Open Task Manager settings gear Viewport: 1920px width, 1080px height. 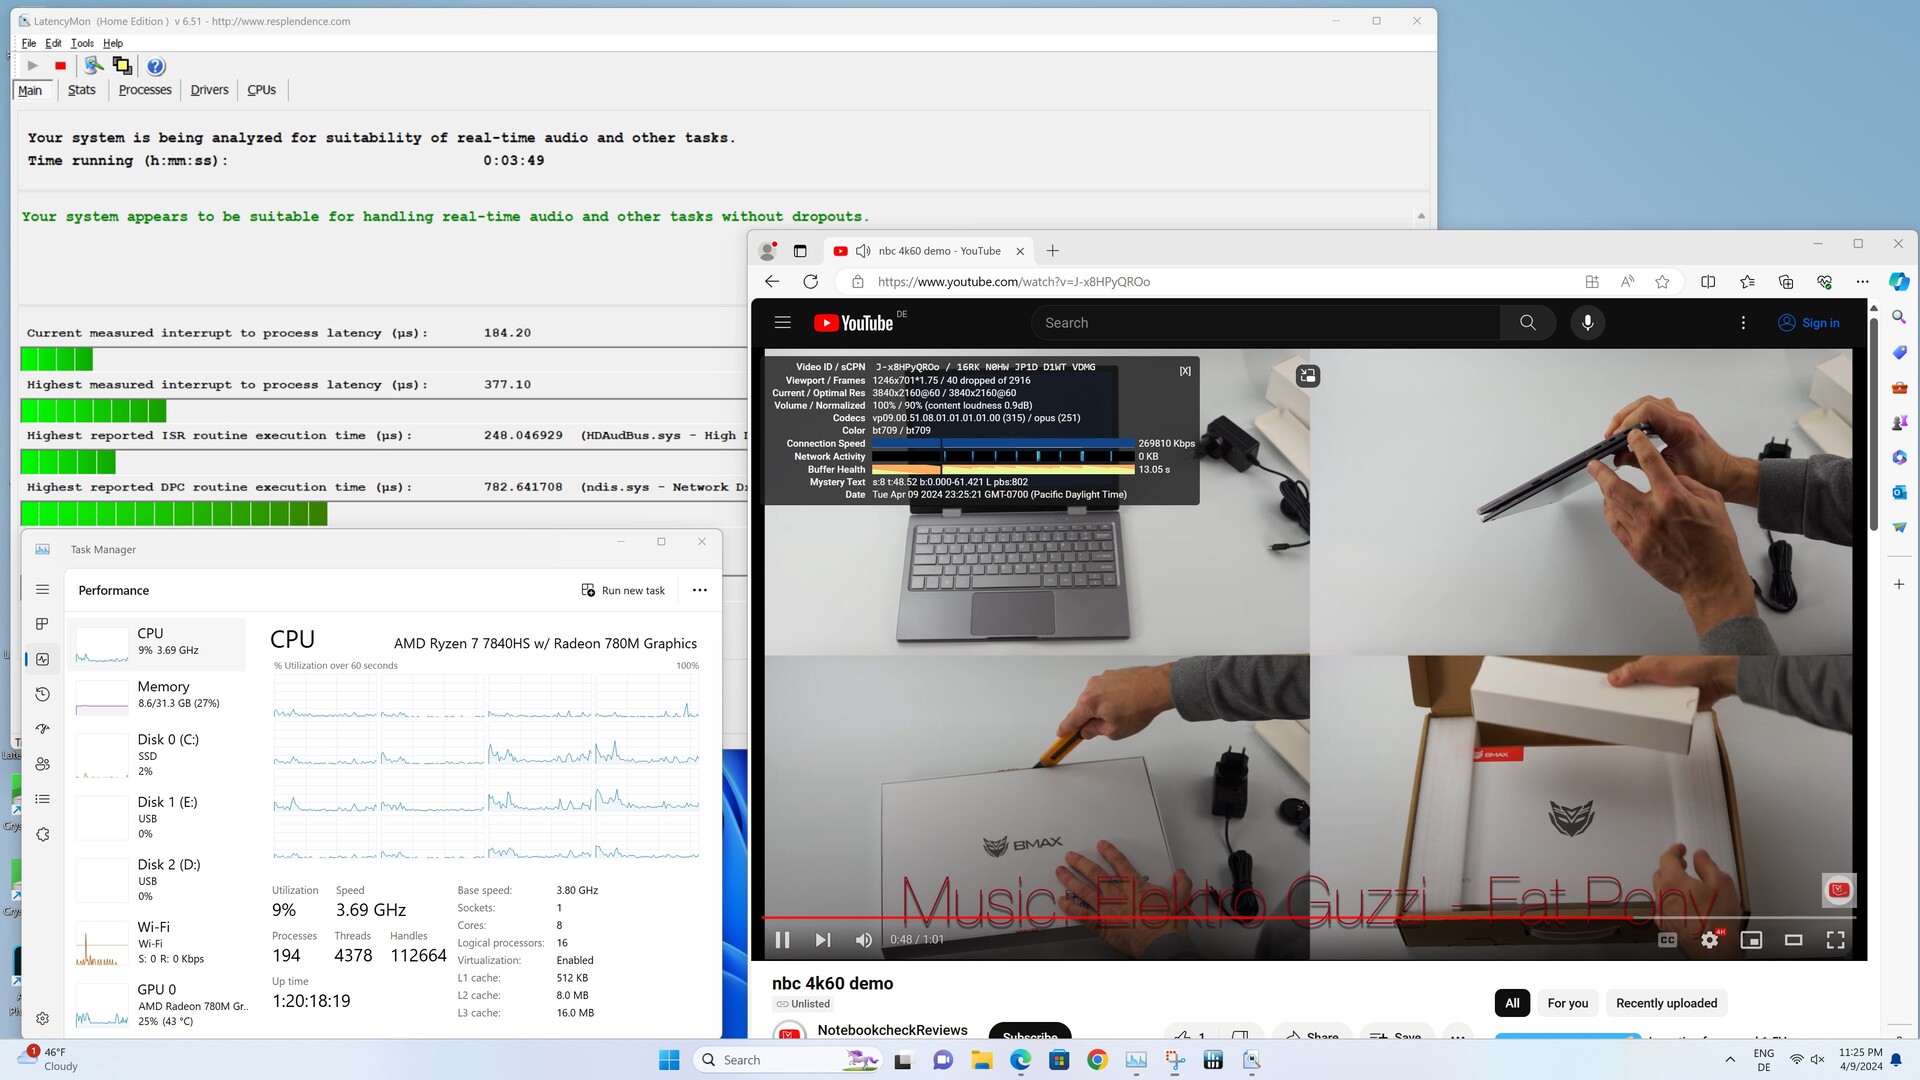coord(42,1019)
